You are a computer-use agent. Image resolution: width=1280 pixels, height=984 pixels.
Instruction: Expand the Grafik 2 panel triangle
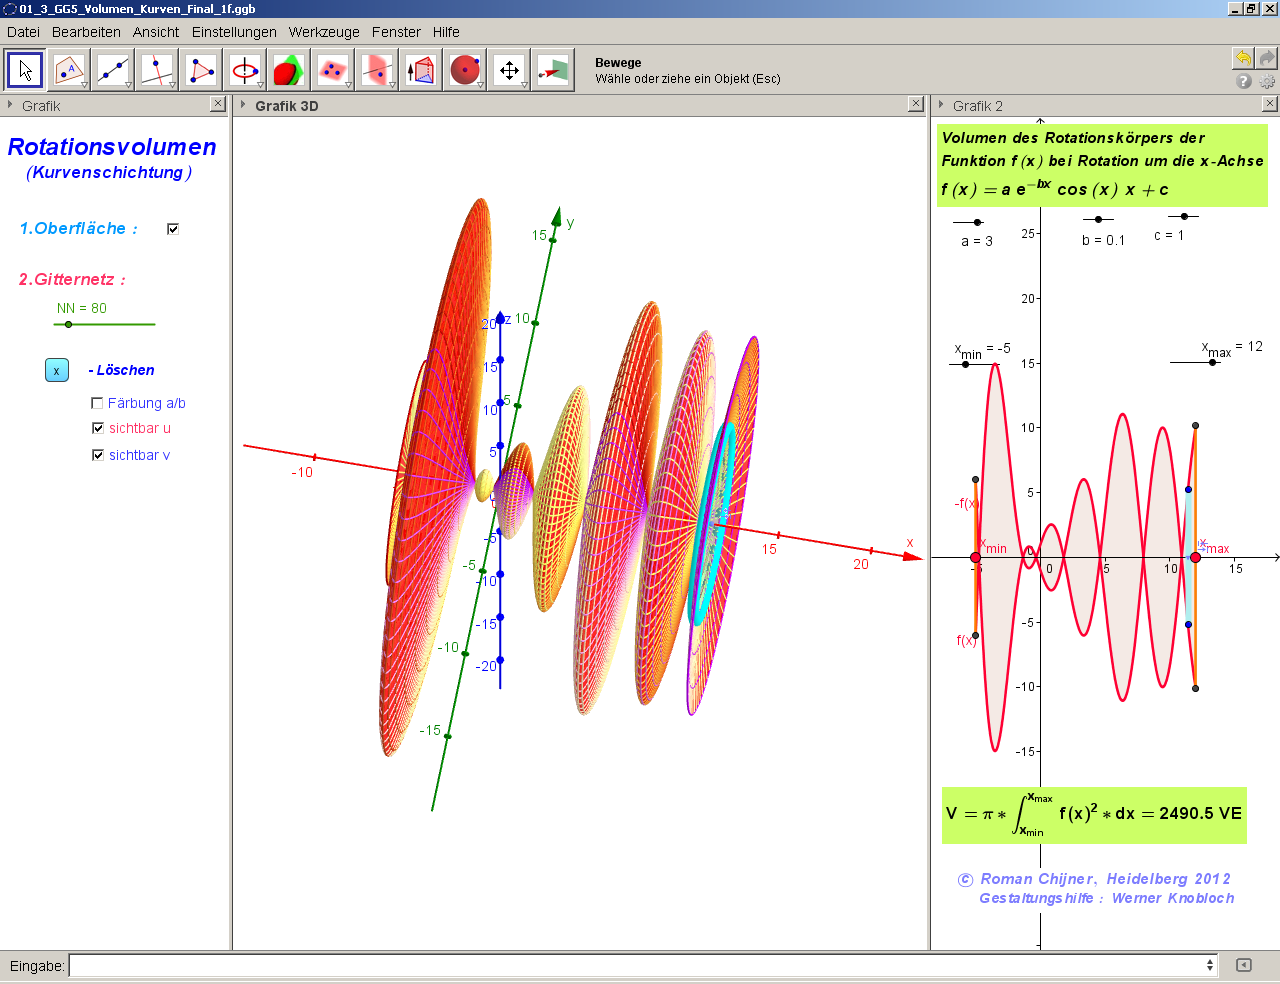tap(940, 105)
